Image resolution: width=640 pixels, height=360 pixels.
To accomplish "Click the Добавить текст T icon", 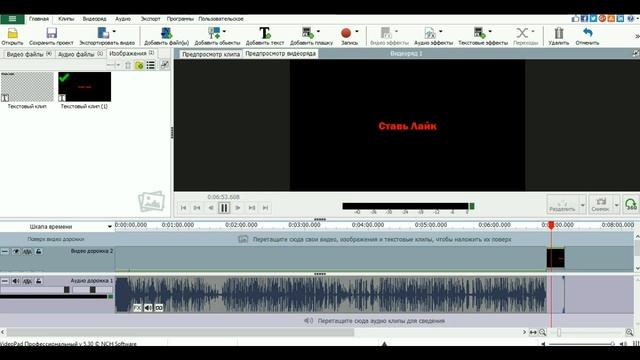I will click(264, 33).
